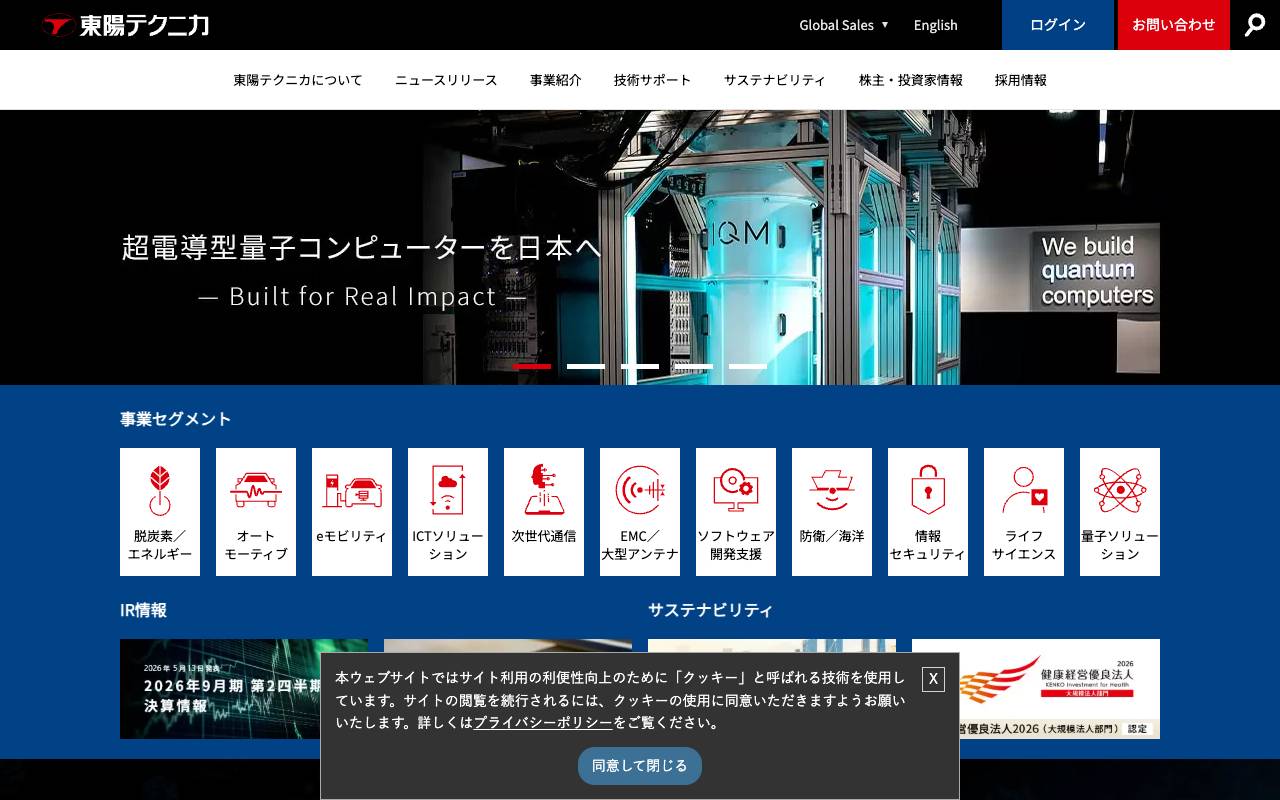Open 東陽テクニカについて menu
This screenshot has height=800, width=1280.
click(x=298, y=80)
